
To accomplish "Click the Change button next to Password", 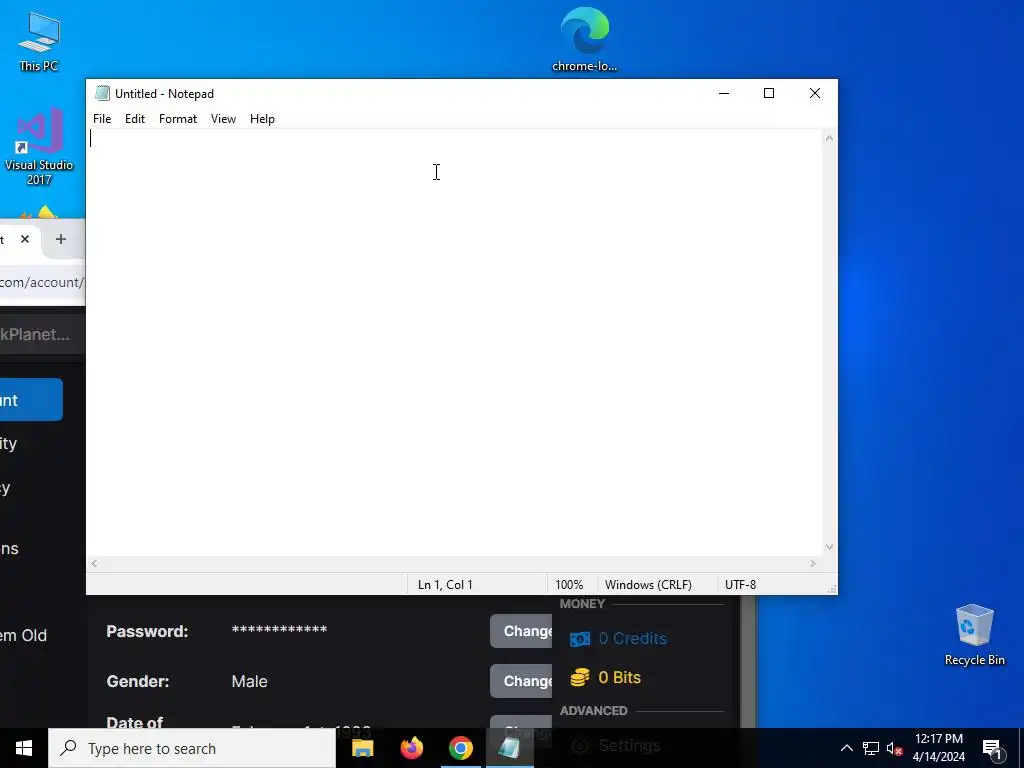I will [x=521, y=631].
